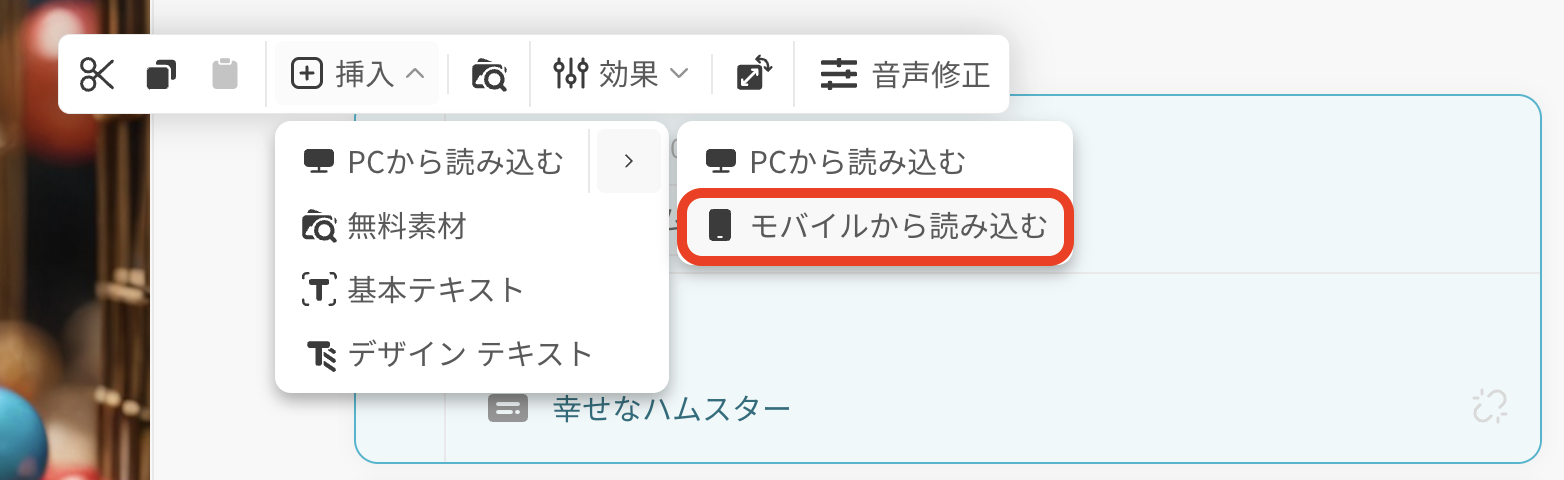
Task: Click the 幸せなハムスター text link
Action: pos(672,408)
